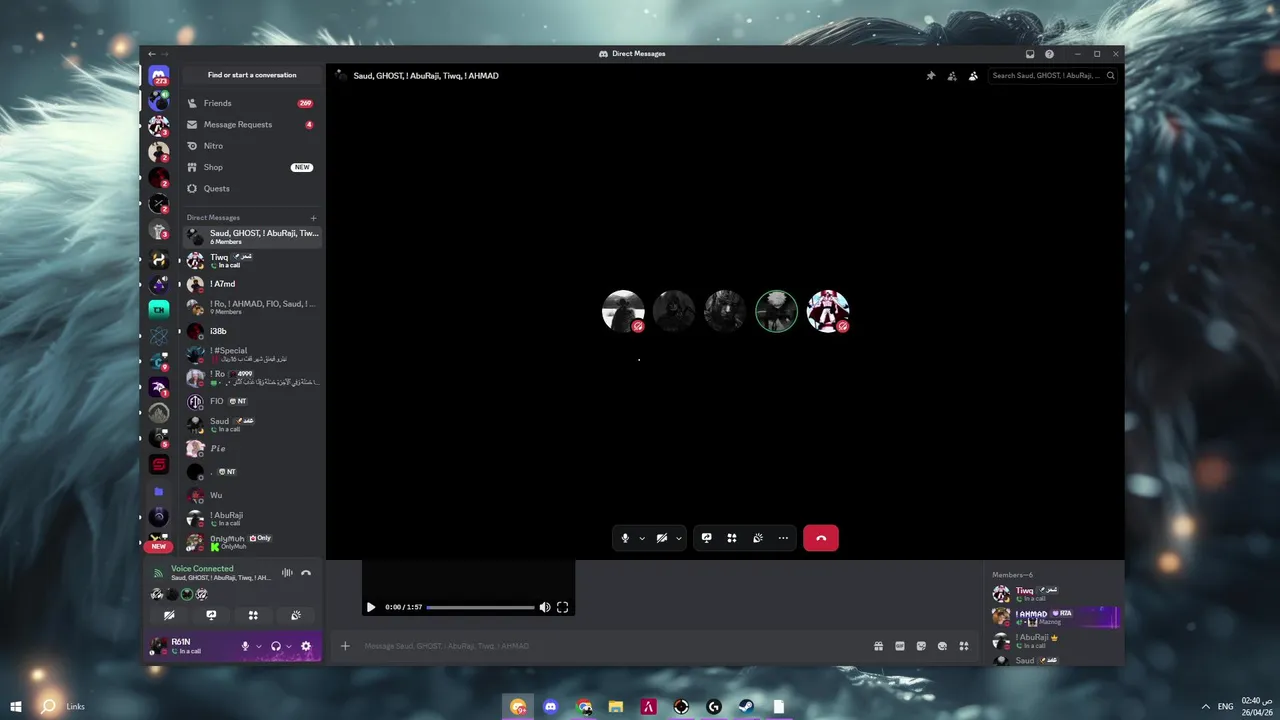The width and height of the screenshot is (1280, 720).
Task: Open apps launcher in message bar
Action: pyautogui.click(x=964, y=646)
